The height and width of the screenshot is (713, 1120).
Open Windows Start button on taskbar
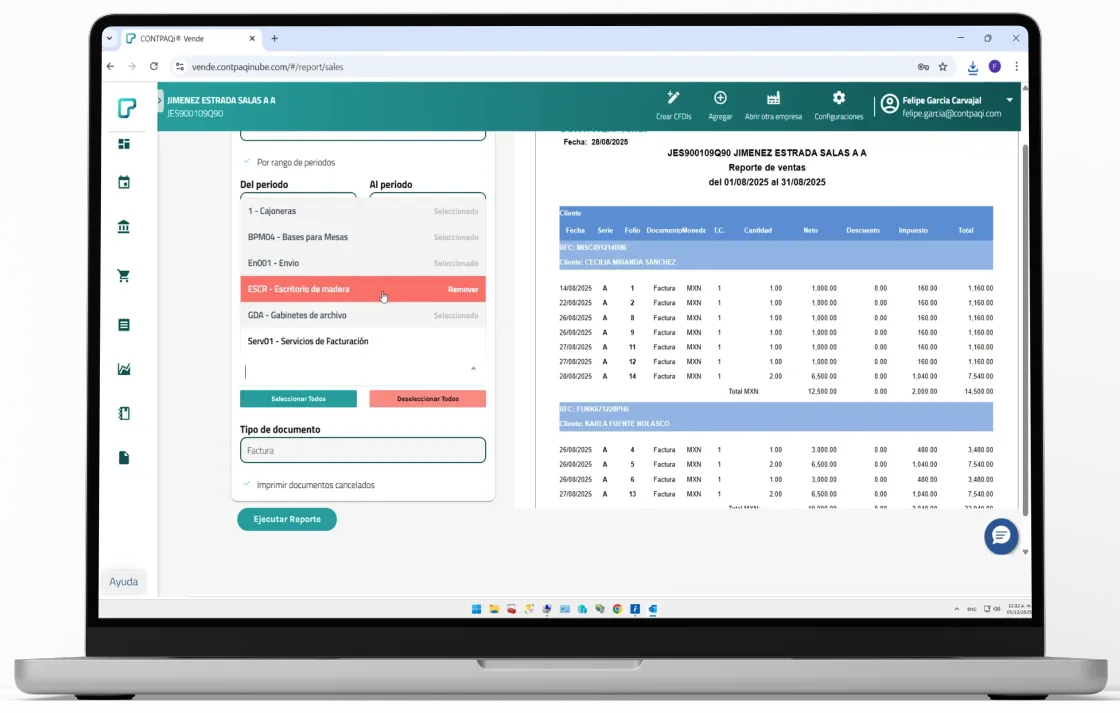(x=476, y=609)
